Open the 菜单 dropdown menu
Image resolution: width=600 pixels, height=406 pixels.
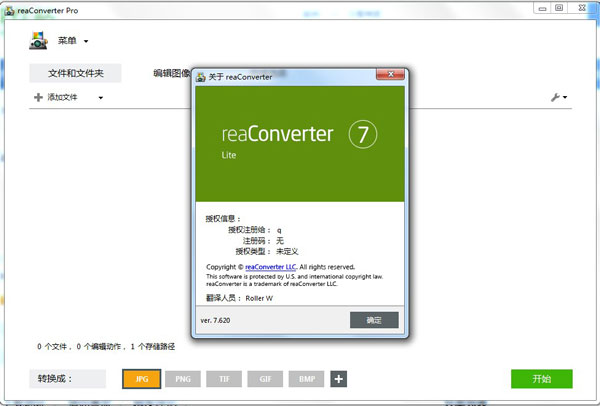click(73, 41)
